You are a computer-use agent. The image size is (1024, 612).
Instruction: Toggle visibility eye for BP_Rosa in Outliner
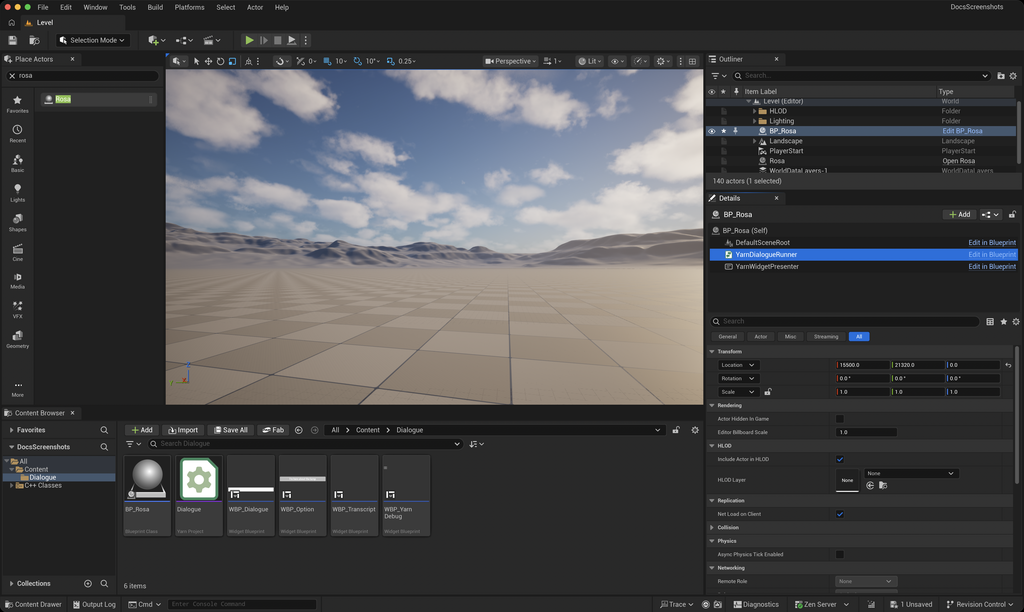coord(712,131)
